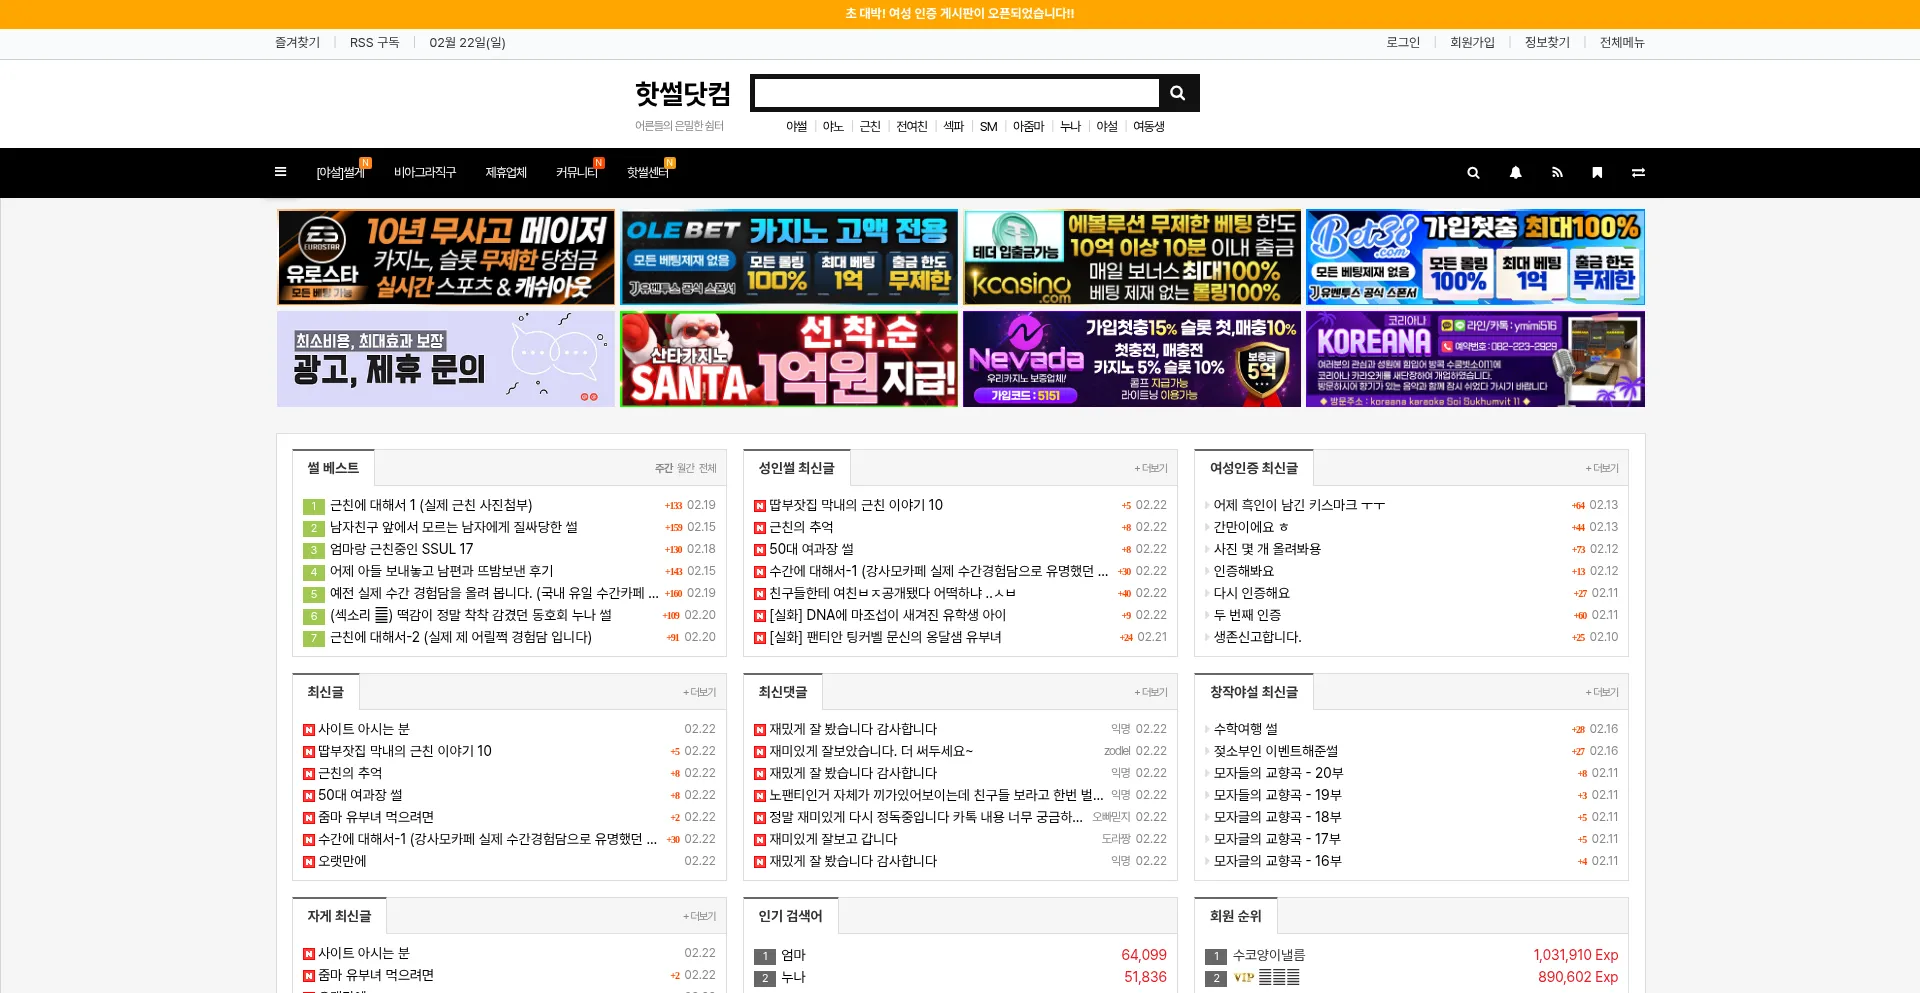Viewport: 1920px width, 993px height.
Task: Open the Bet38 banner ad
Action: [1475, 257]
